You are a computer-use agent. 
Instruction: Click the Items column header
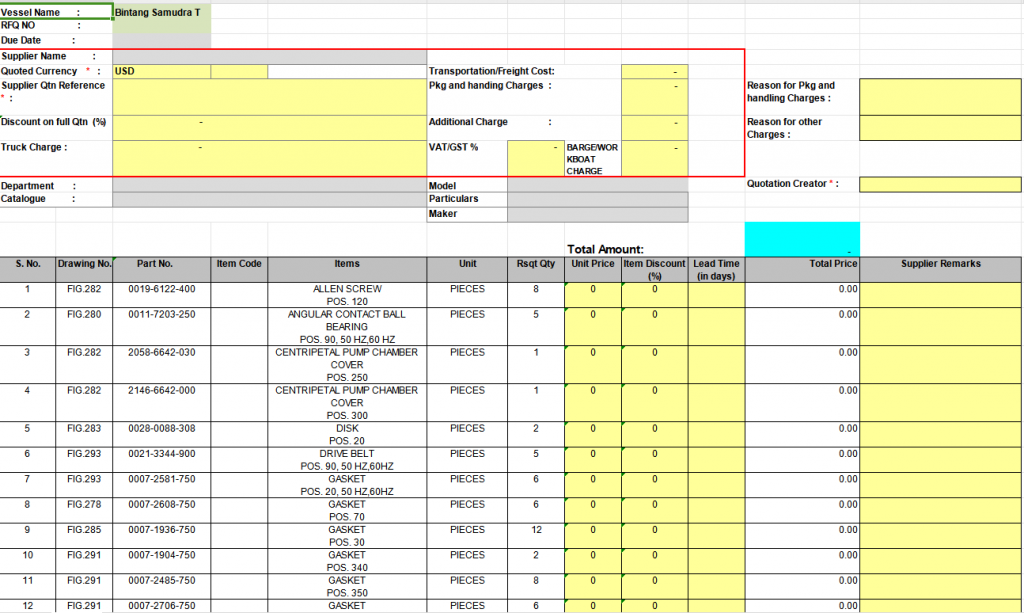347,264
